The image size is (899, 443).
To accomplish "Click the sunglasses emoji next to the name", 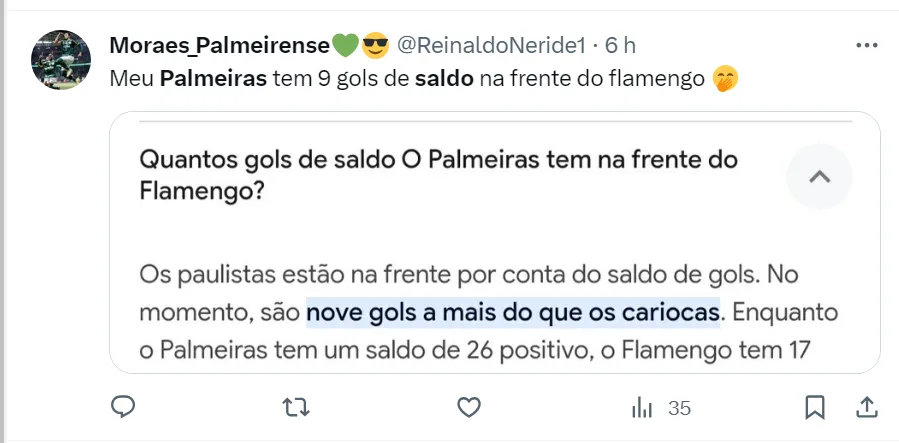I will [x=374, y=45].
